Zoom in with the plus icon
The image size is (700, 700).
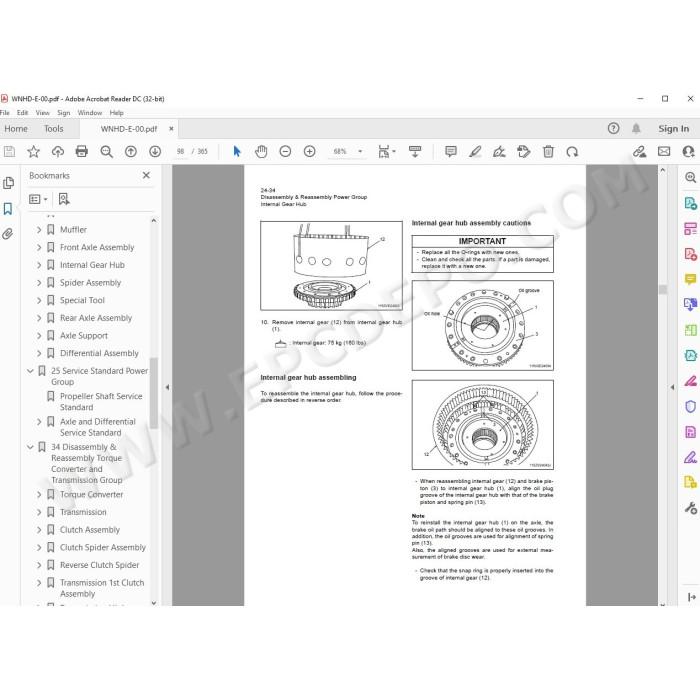pyautogui.click(x=309, y=152)
